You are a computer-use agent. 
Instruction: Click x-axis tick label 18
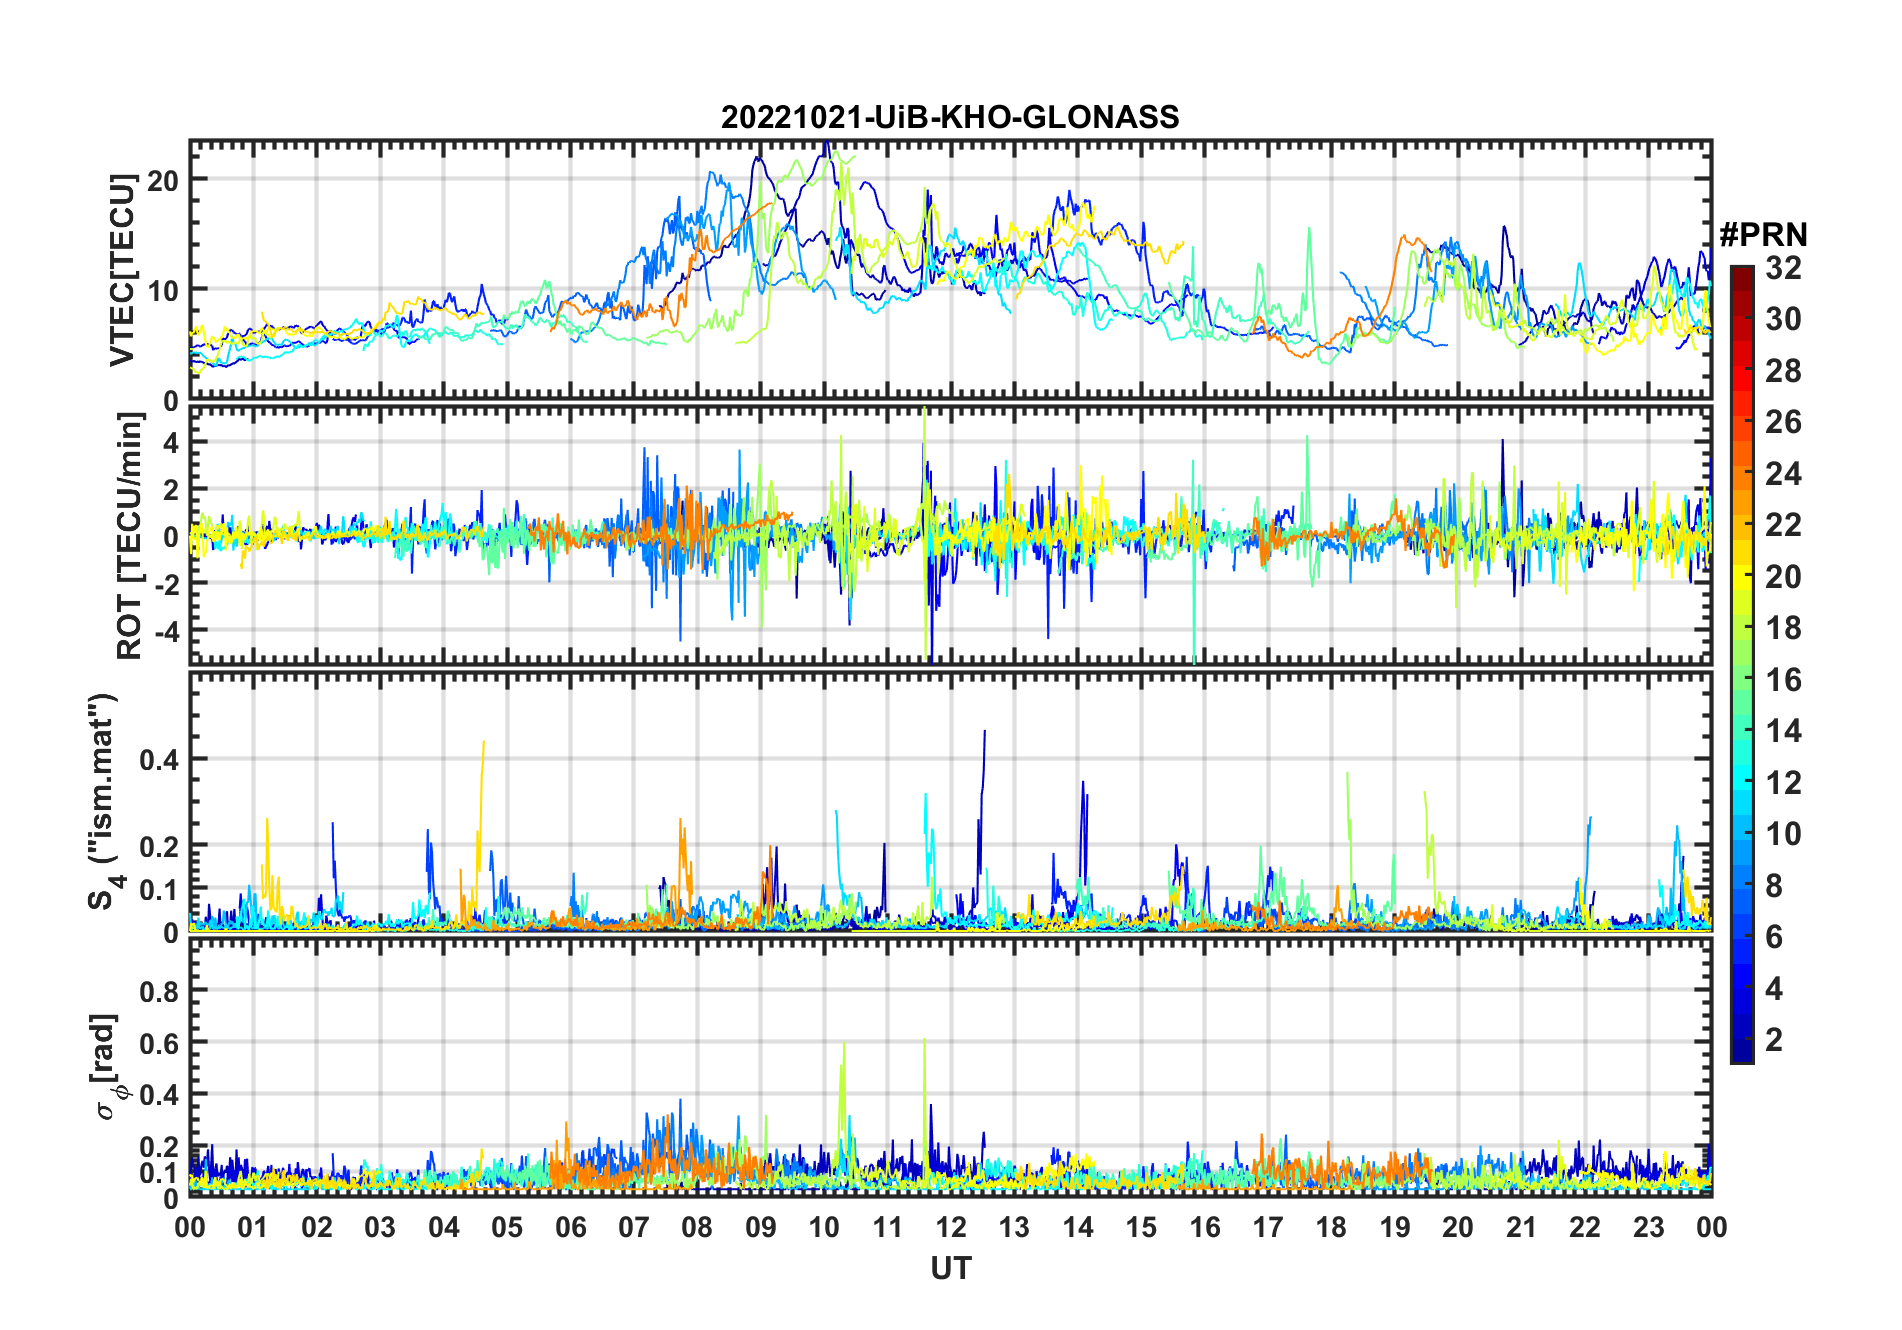[1331, 1227]
